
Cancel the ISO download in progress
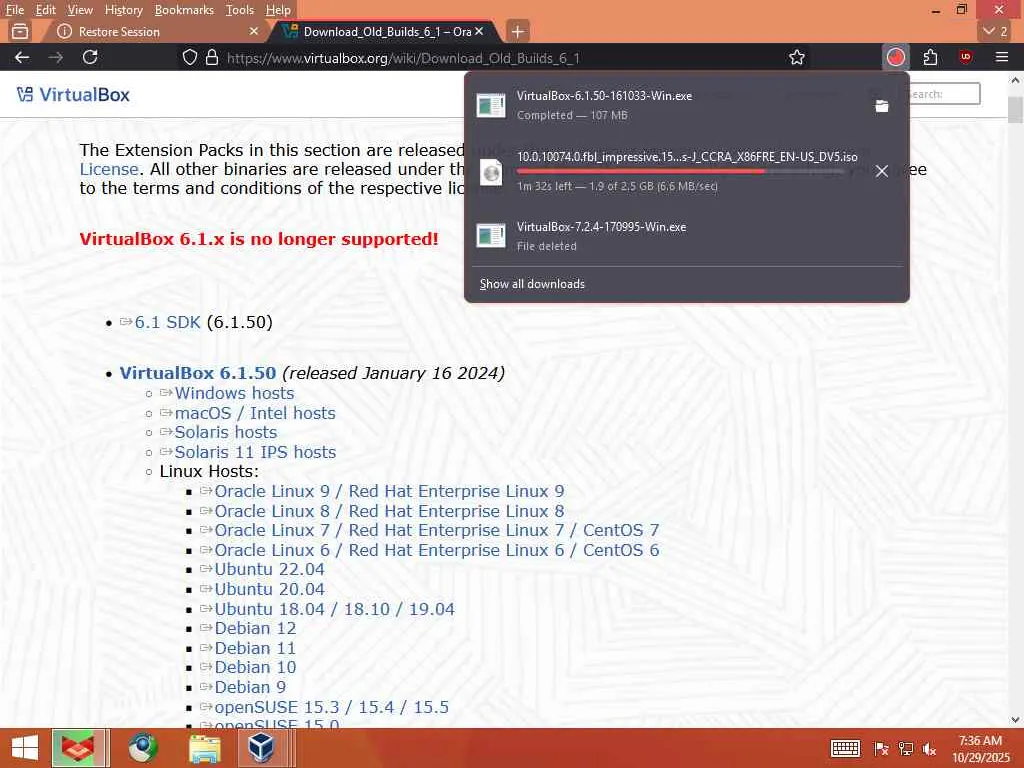pos(882,171)
